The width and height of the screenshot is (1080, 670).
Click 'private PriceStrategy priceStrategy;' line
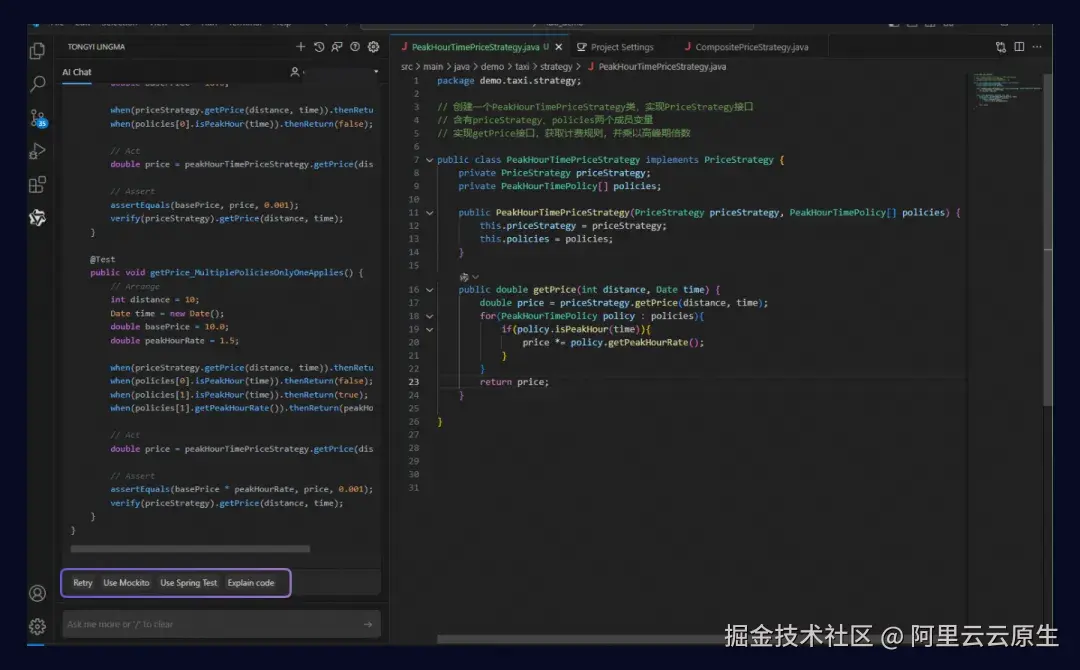(x=554, y=173)
